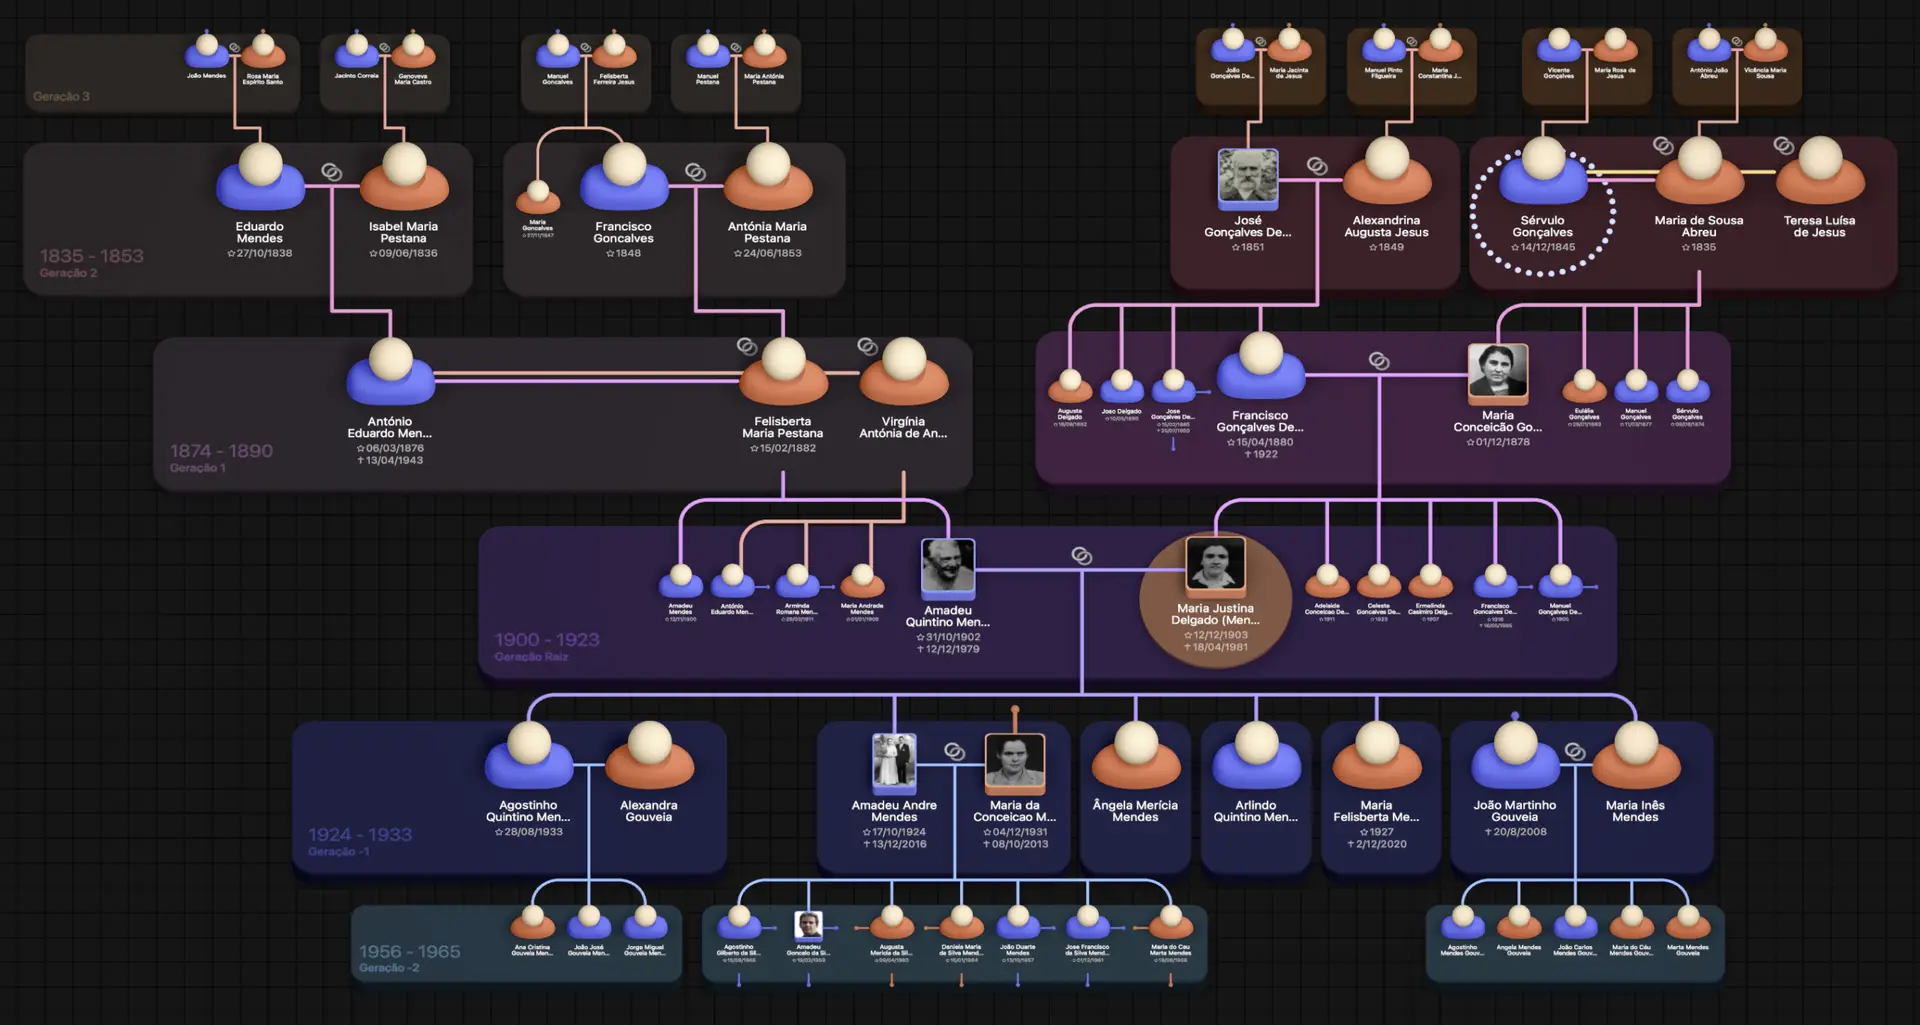Image resolution: width=1920 pixels, height=1025 pixels.
Task: Open Maria Justina Delgado's portrait photo
Action: point(1215,563)
